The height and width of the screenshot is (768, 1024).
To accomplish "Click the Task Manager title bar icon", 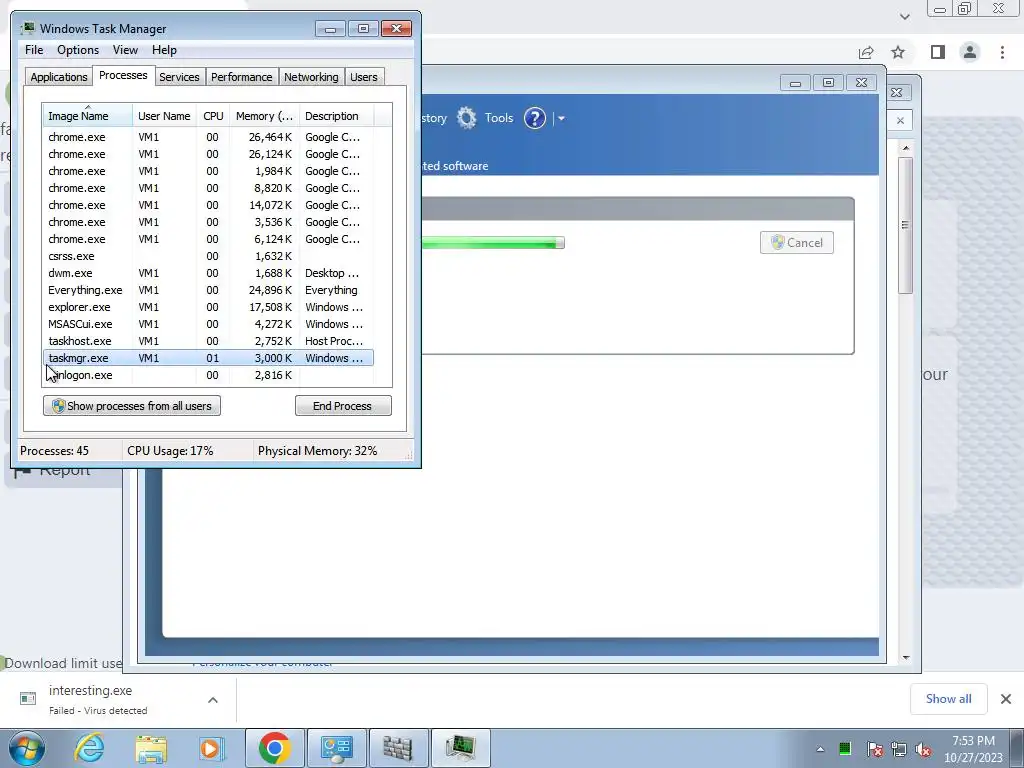I will [x=28, y=29].
